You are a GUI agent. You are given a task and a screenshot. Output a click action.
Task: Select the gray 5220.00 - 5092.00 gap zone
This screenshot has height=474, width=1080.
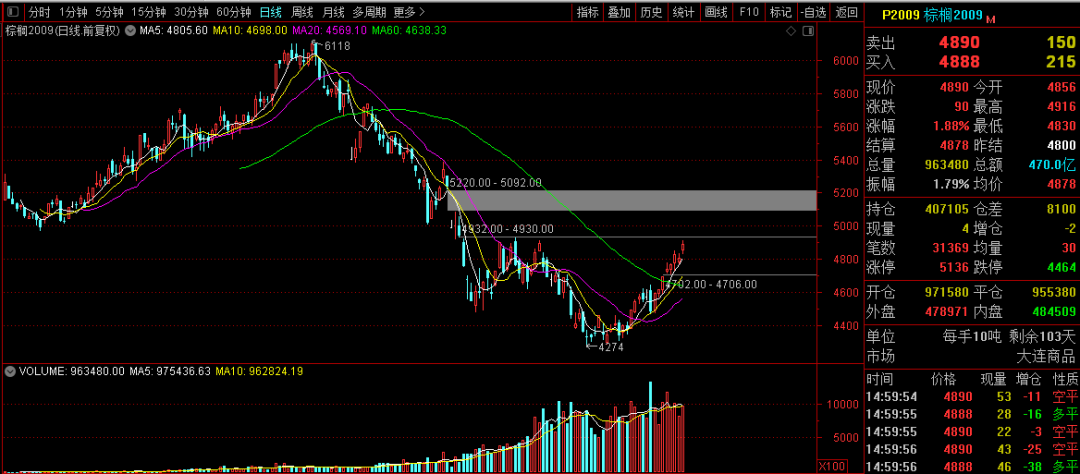[x=632, y=200]
